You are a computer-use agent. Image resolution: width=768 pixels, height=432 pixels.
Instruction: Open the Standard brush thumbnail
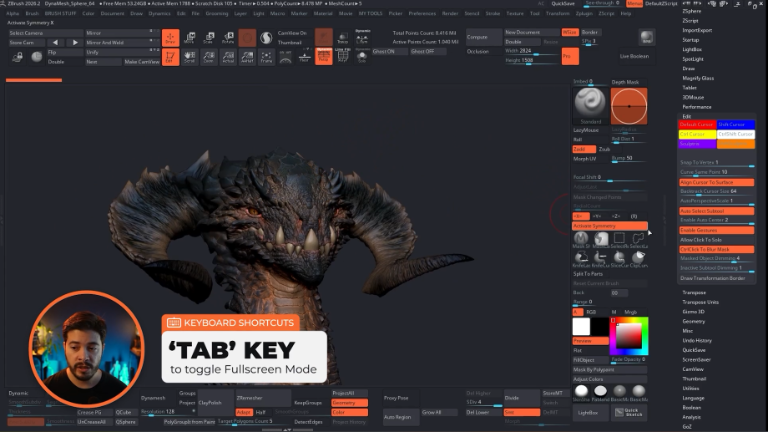pos(590,105)
